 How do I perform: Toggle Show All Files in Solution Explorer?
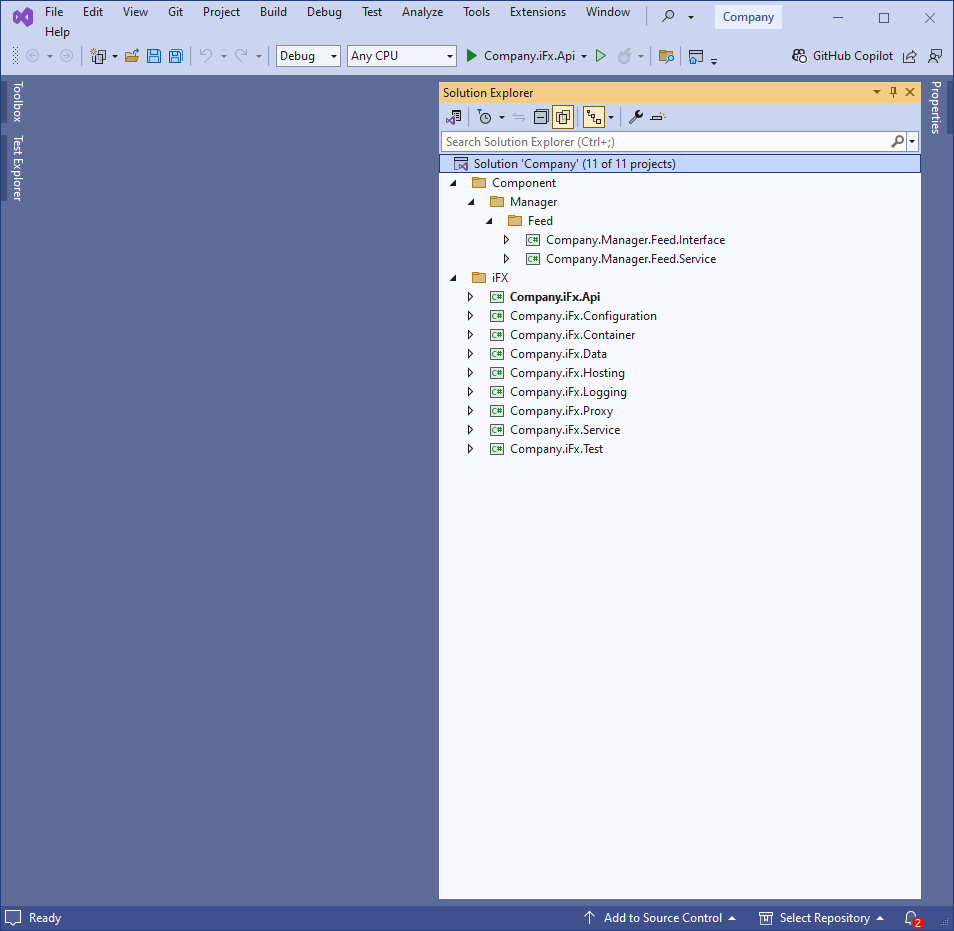point(563,117)
